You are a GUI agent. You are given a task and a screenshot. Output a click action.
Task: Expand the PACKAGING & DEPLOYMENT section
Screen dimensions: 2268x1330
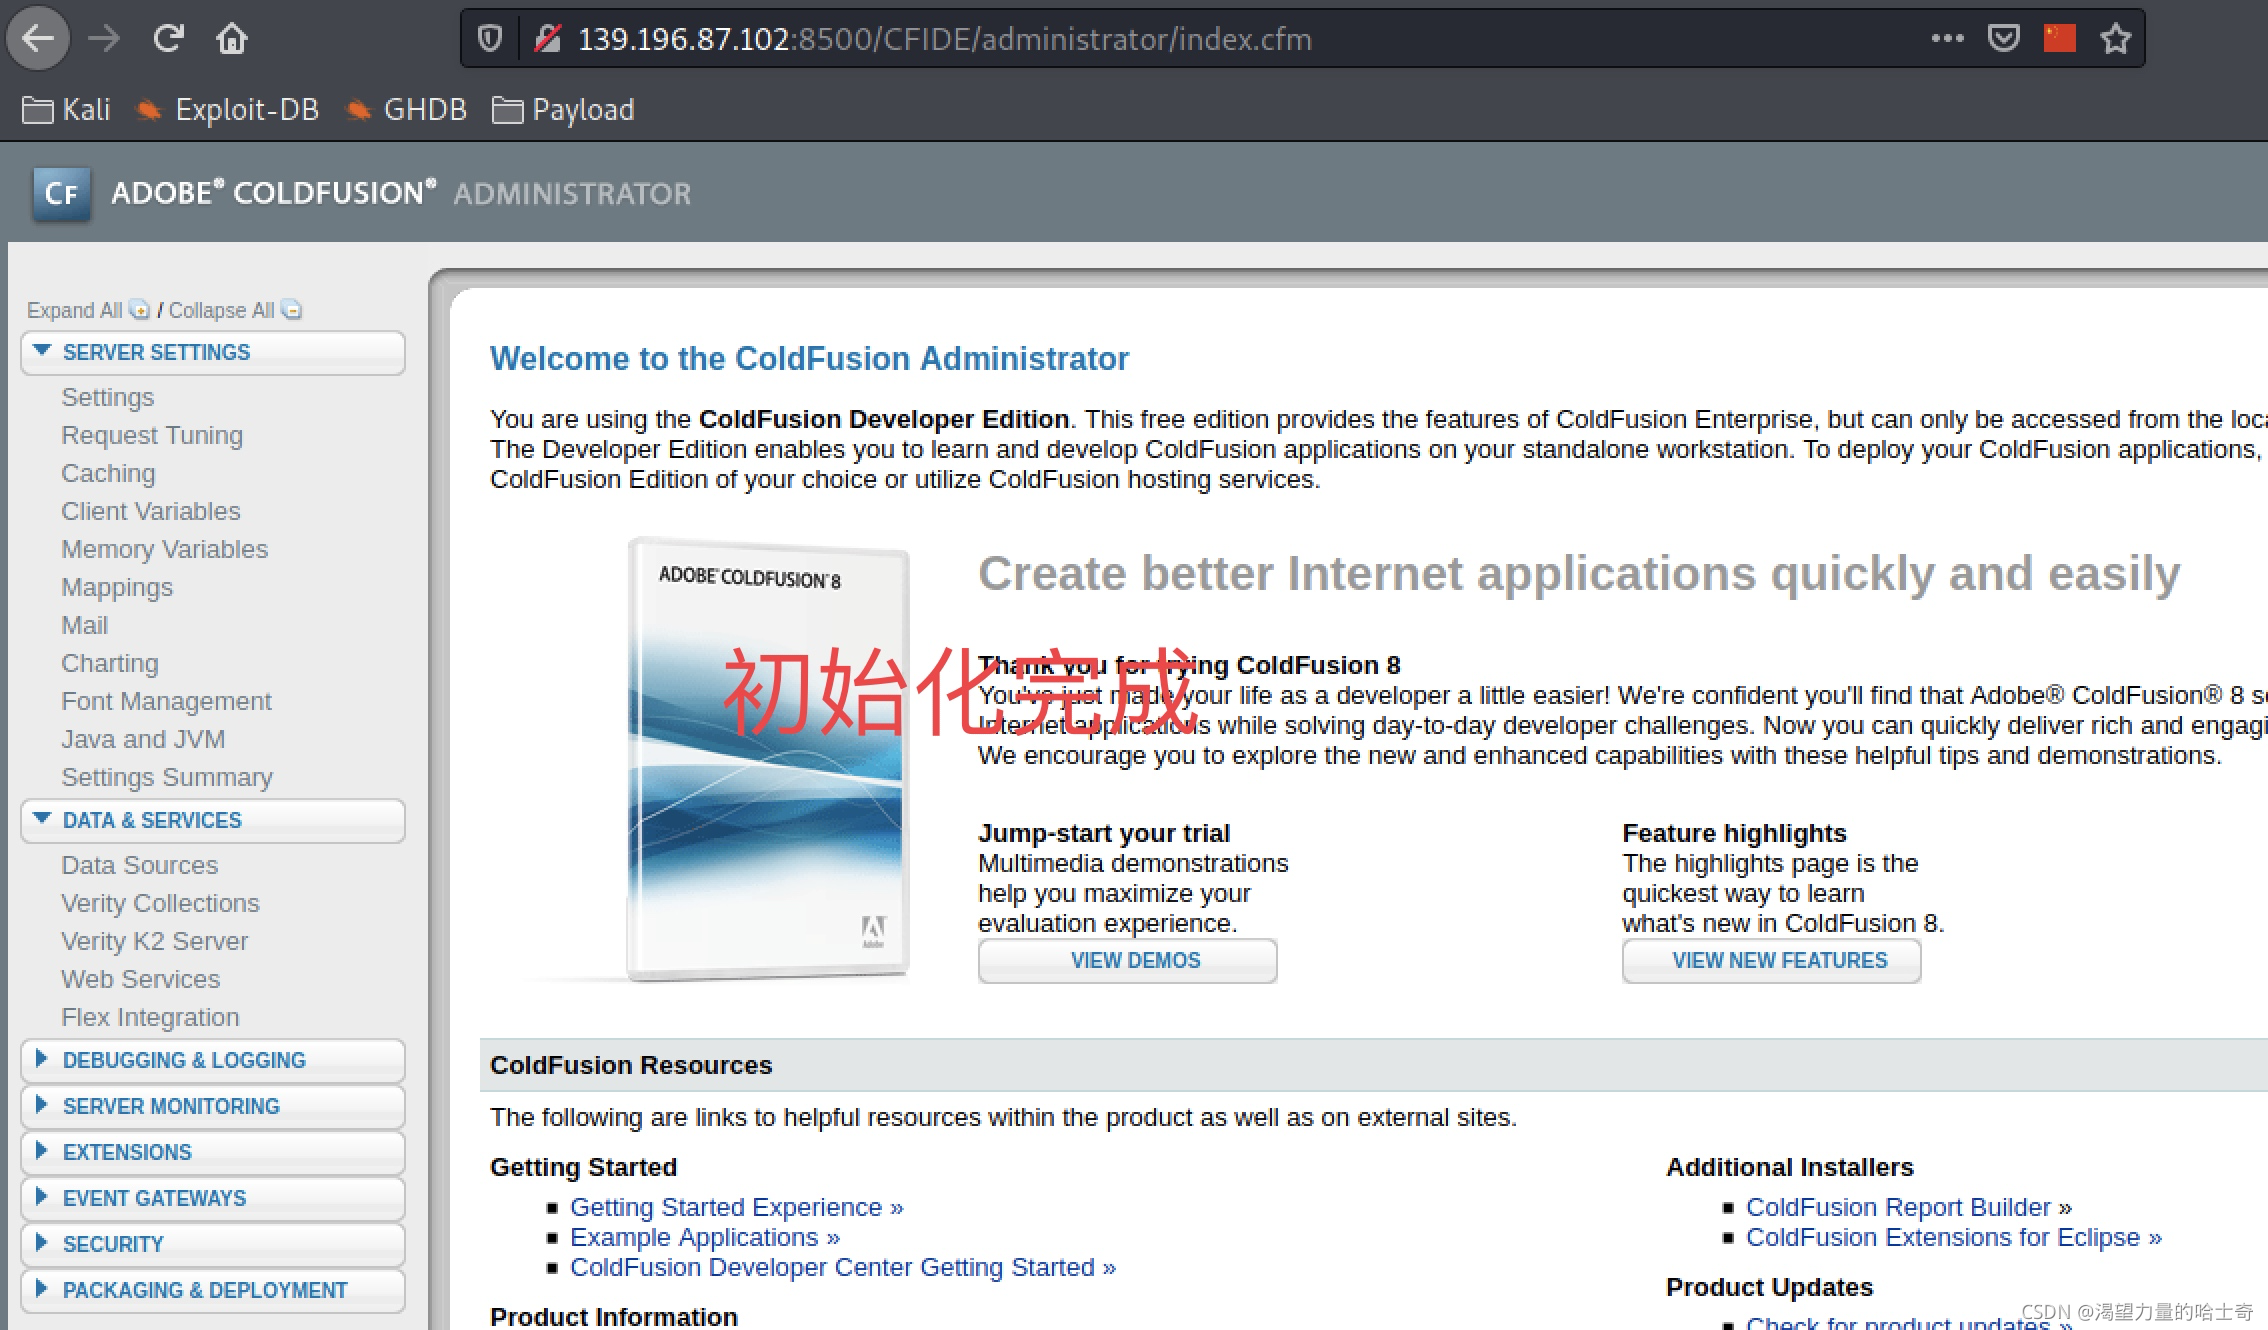[x=213, y=1291]
